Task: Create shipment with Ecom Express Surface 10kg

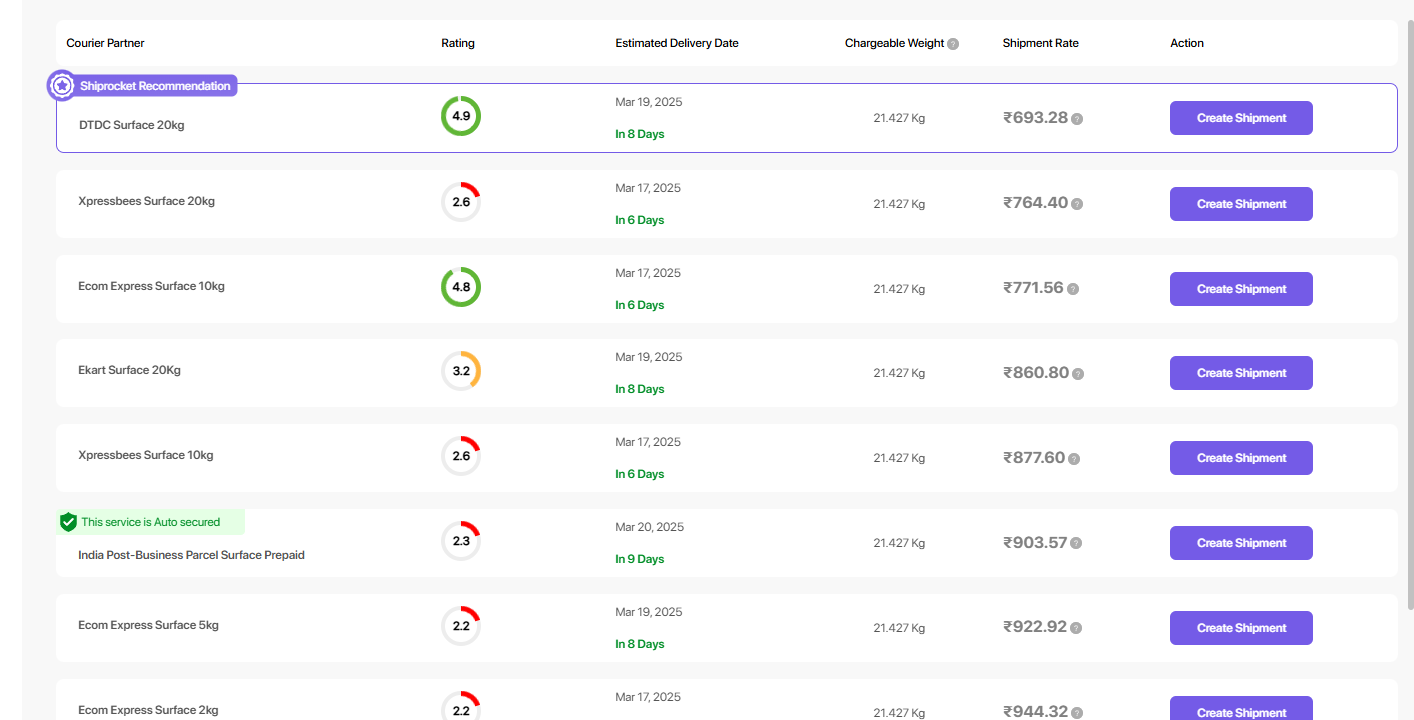Action: tap(1241, 289)
